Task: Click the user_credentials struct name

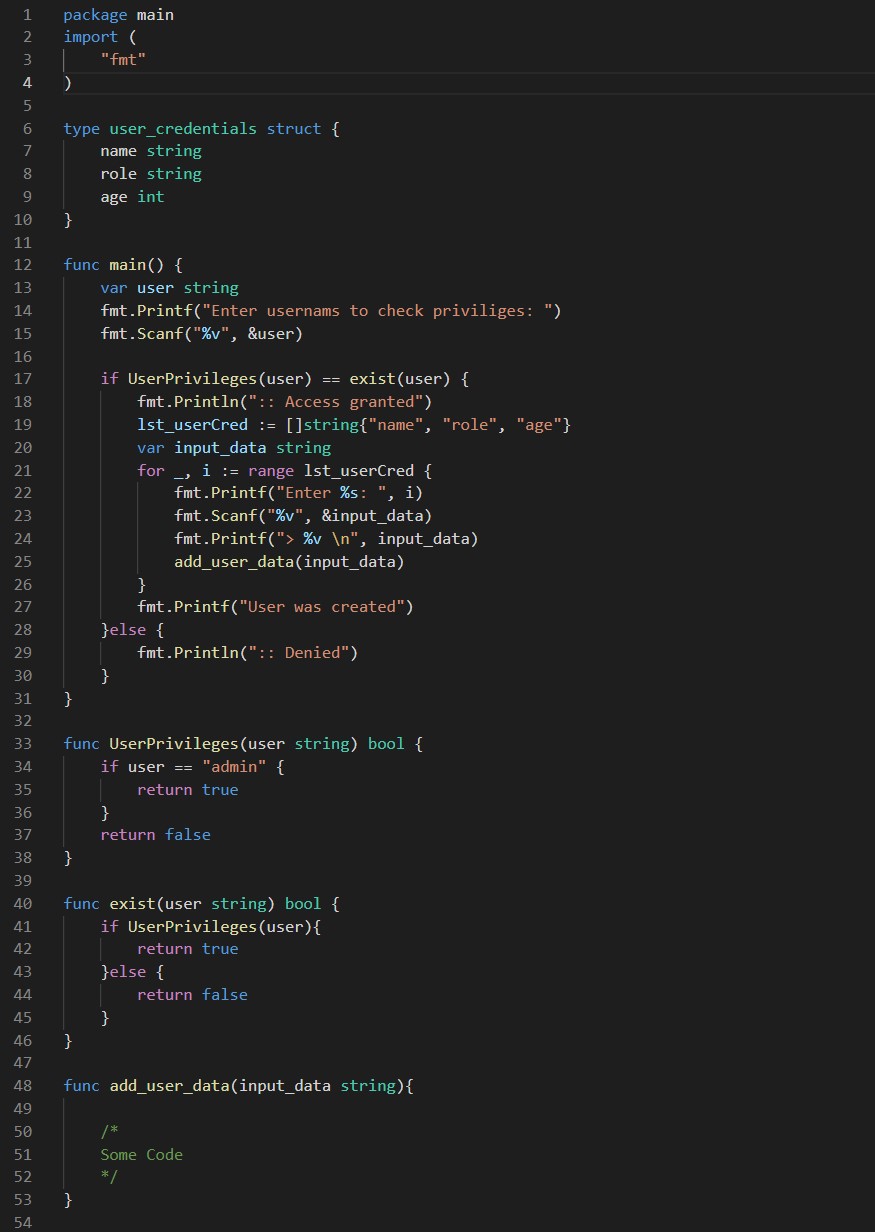Action: [183, 128]
